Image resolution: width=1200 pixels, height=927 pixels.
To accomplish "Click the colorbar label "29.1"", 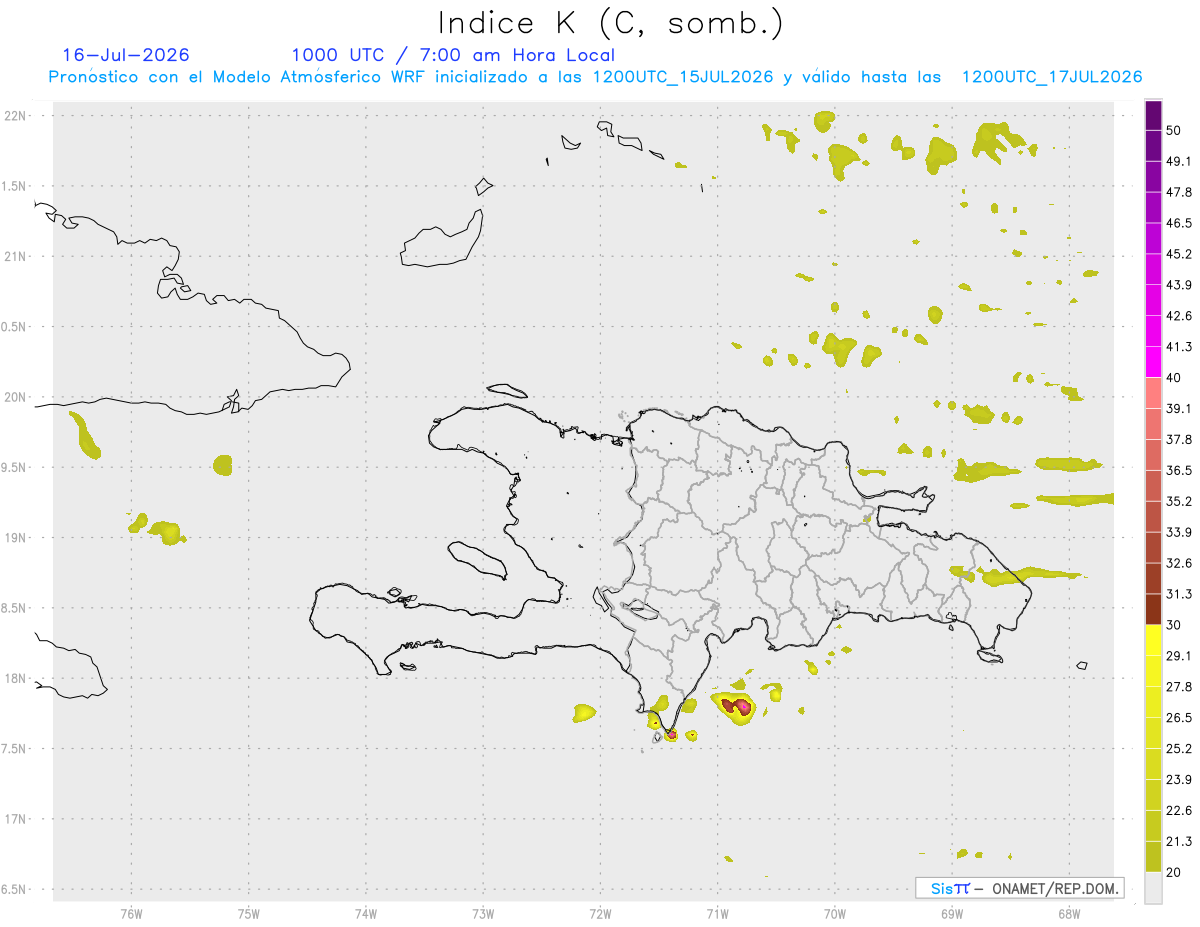I will click(x=1179, y=656).
